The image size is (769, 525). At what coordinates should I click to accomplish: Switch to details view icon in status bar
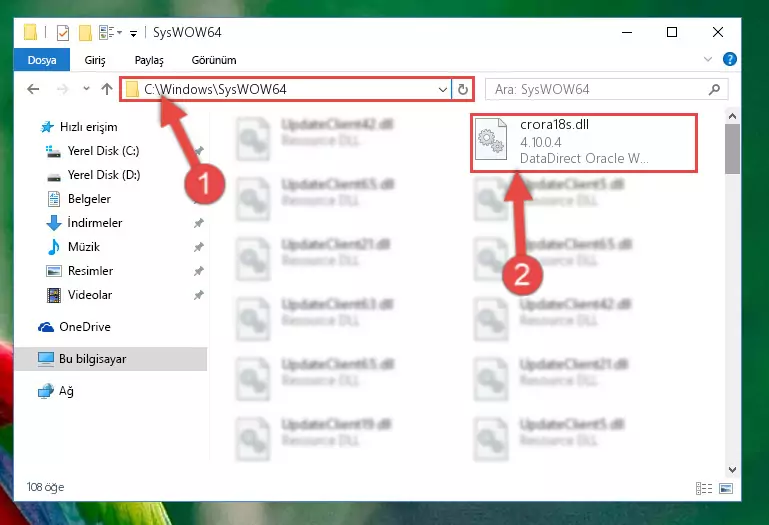coord(704,488)
